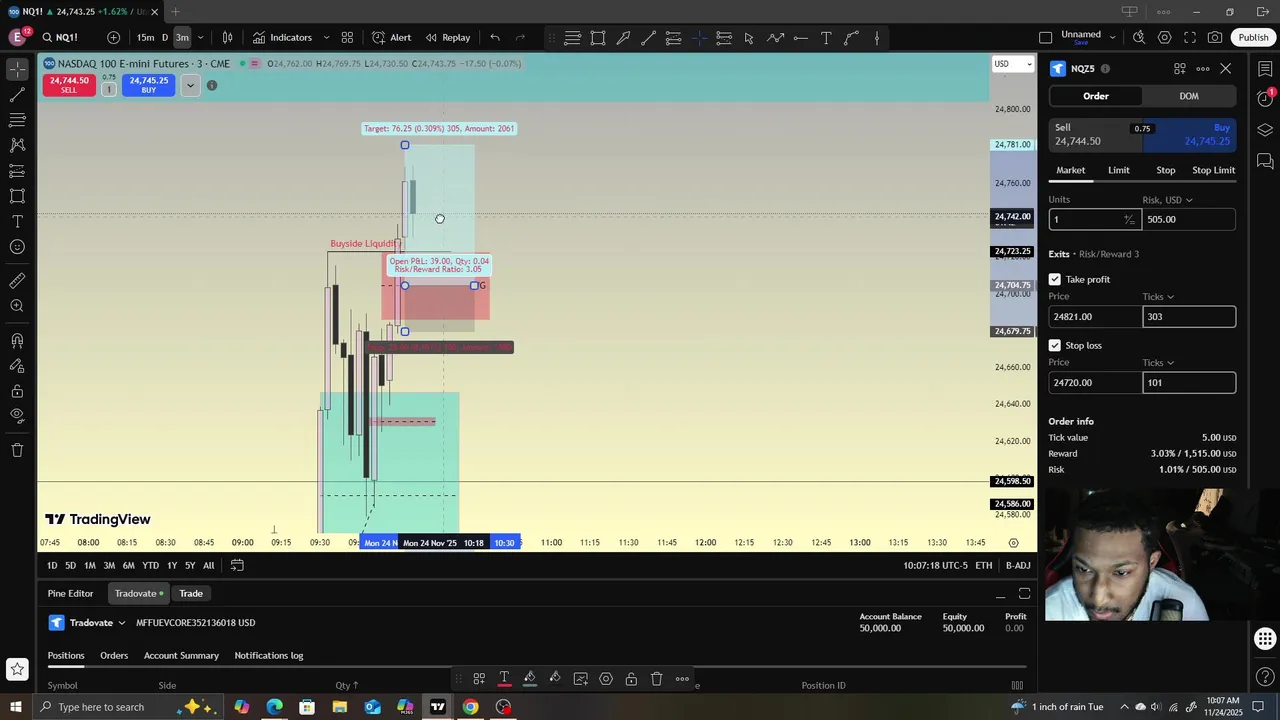Open the watchlist icon in right sidebar
1280x720 pixels.
(1265, 69)
